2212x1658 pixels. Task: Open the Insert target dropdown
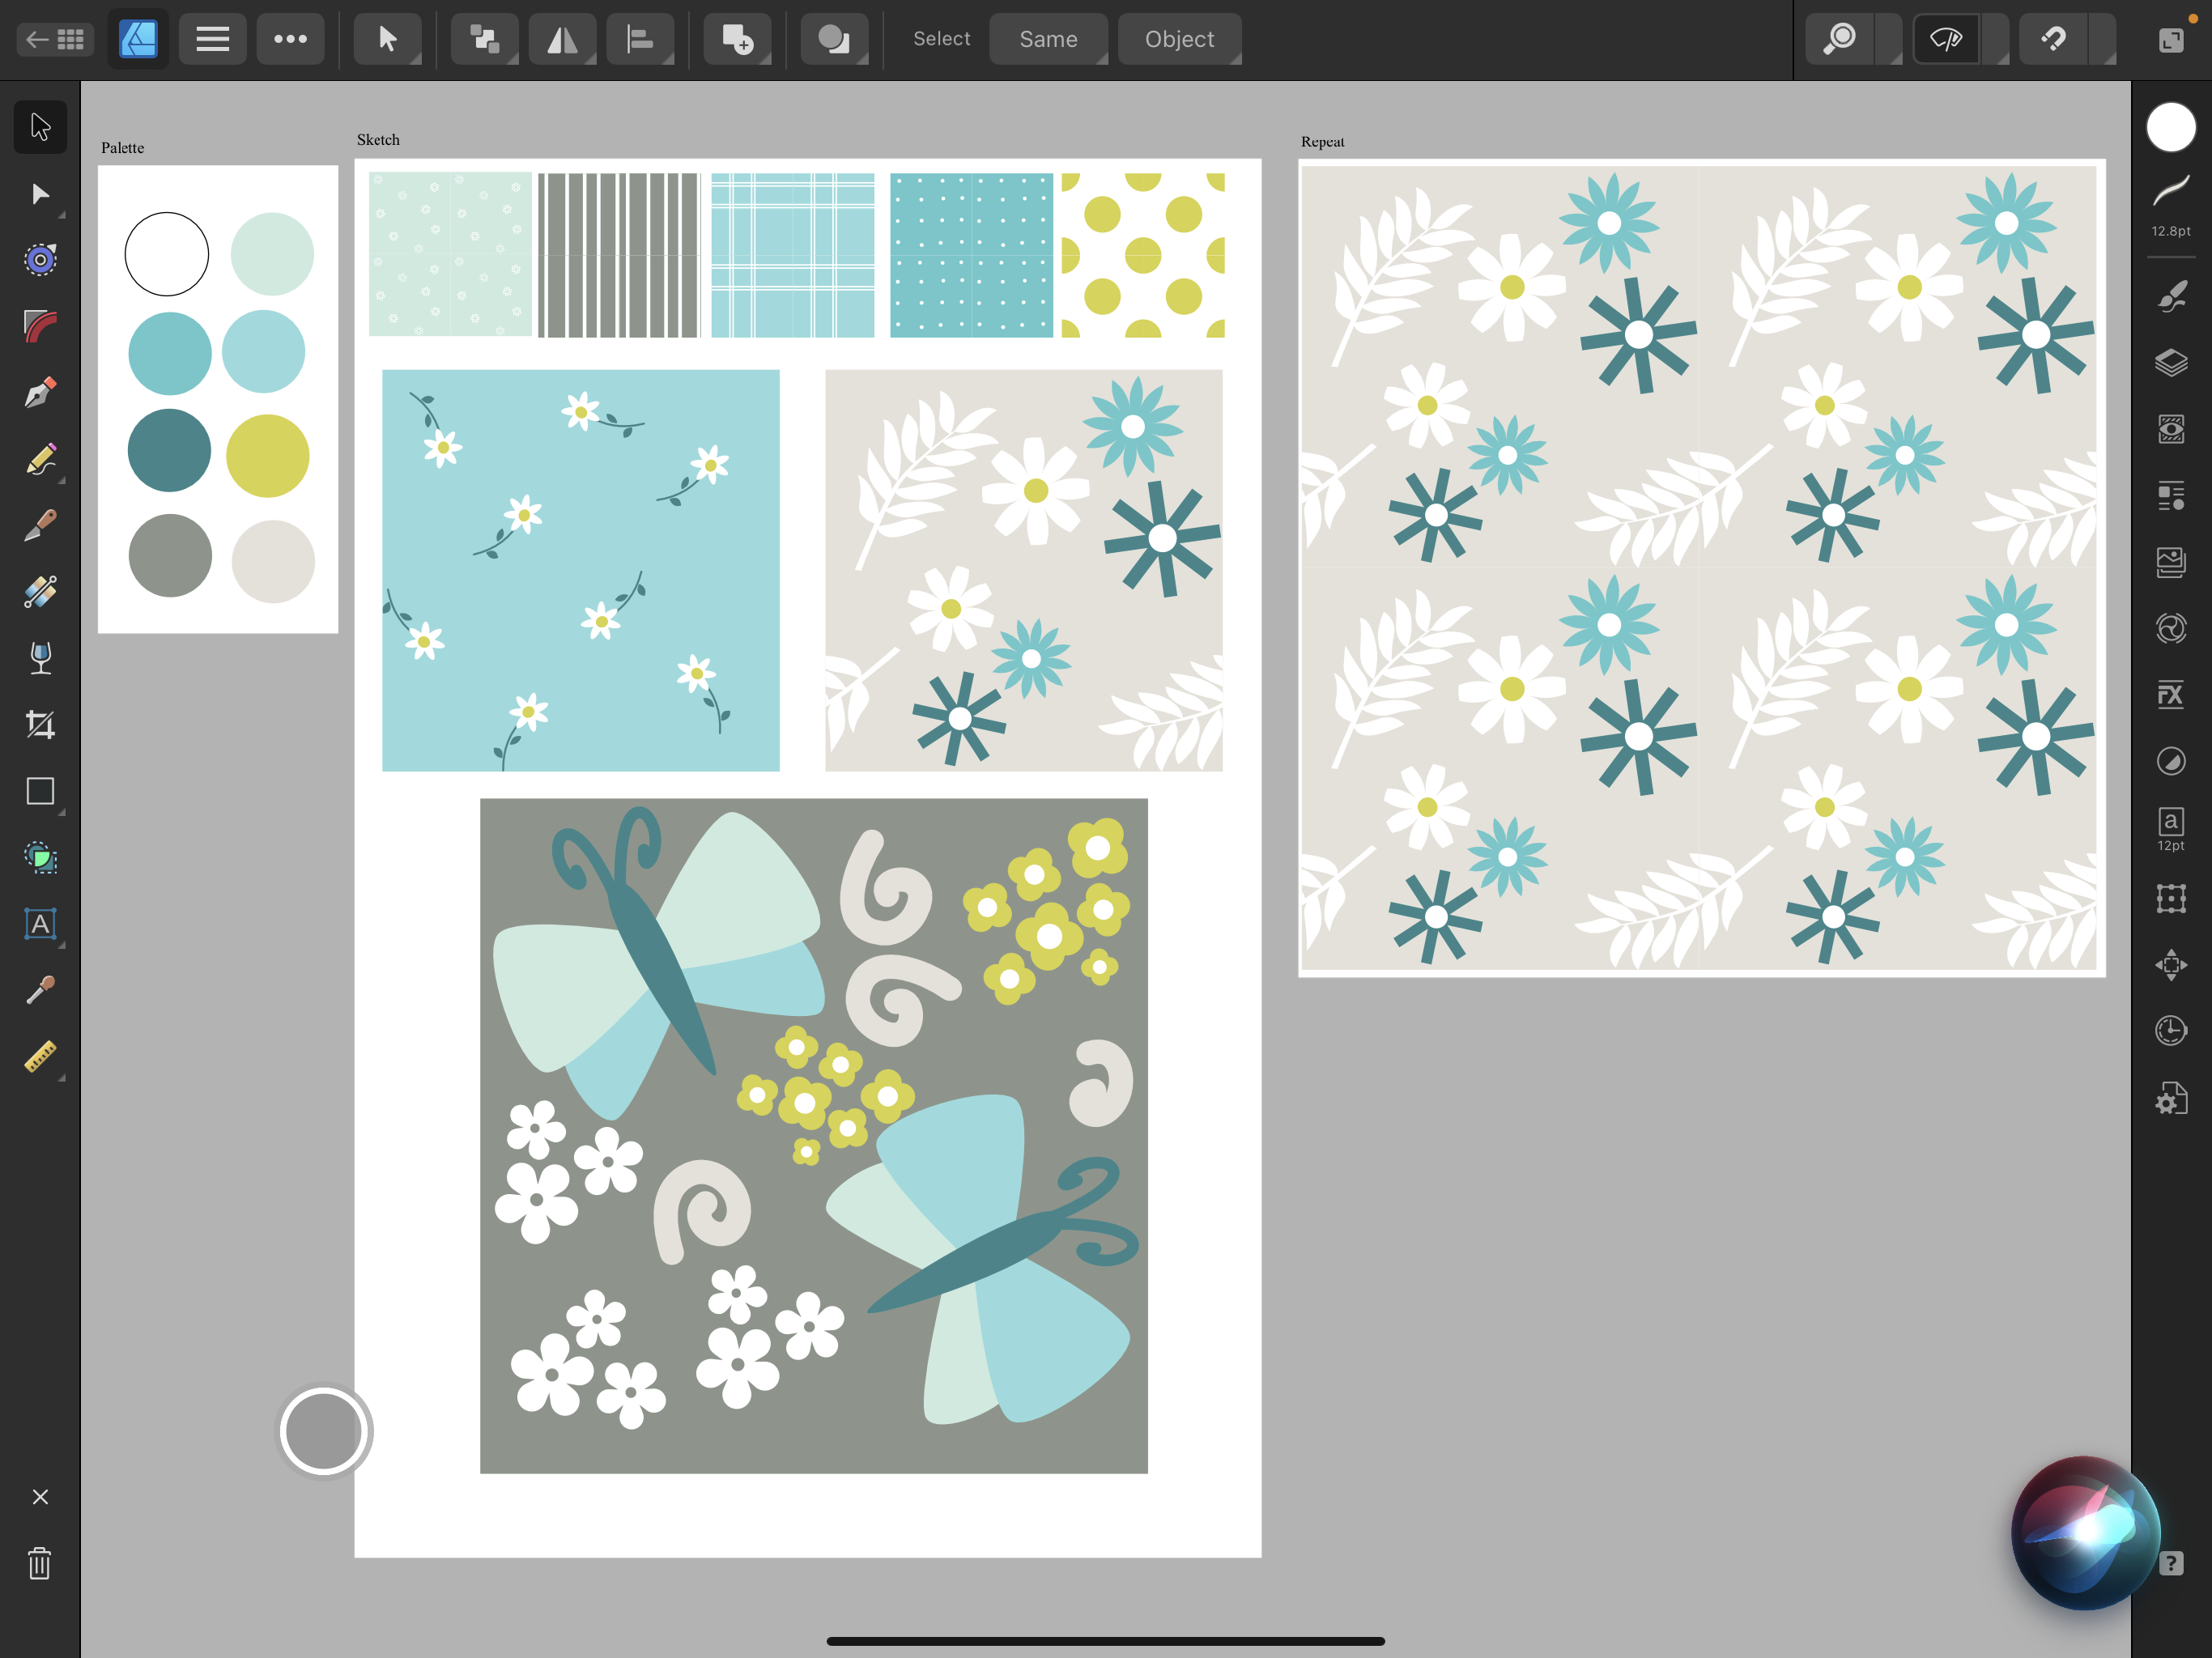click(738, 39)
